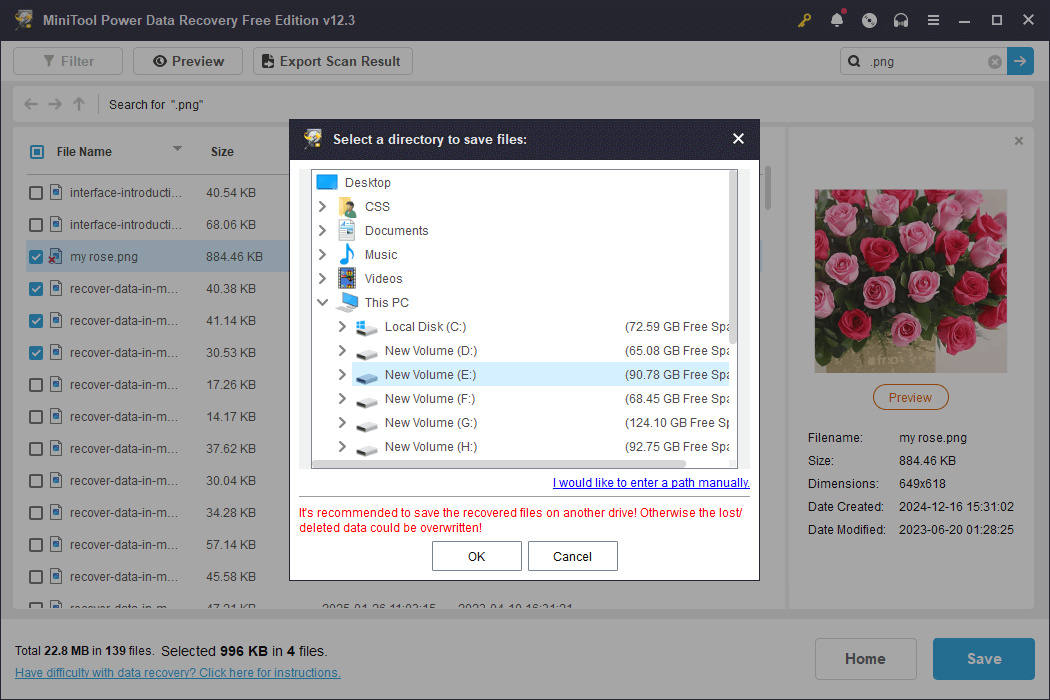Click the rose image preview thumbnail
1050x700 pixels.
pos(910,280)
